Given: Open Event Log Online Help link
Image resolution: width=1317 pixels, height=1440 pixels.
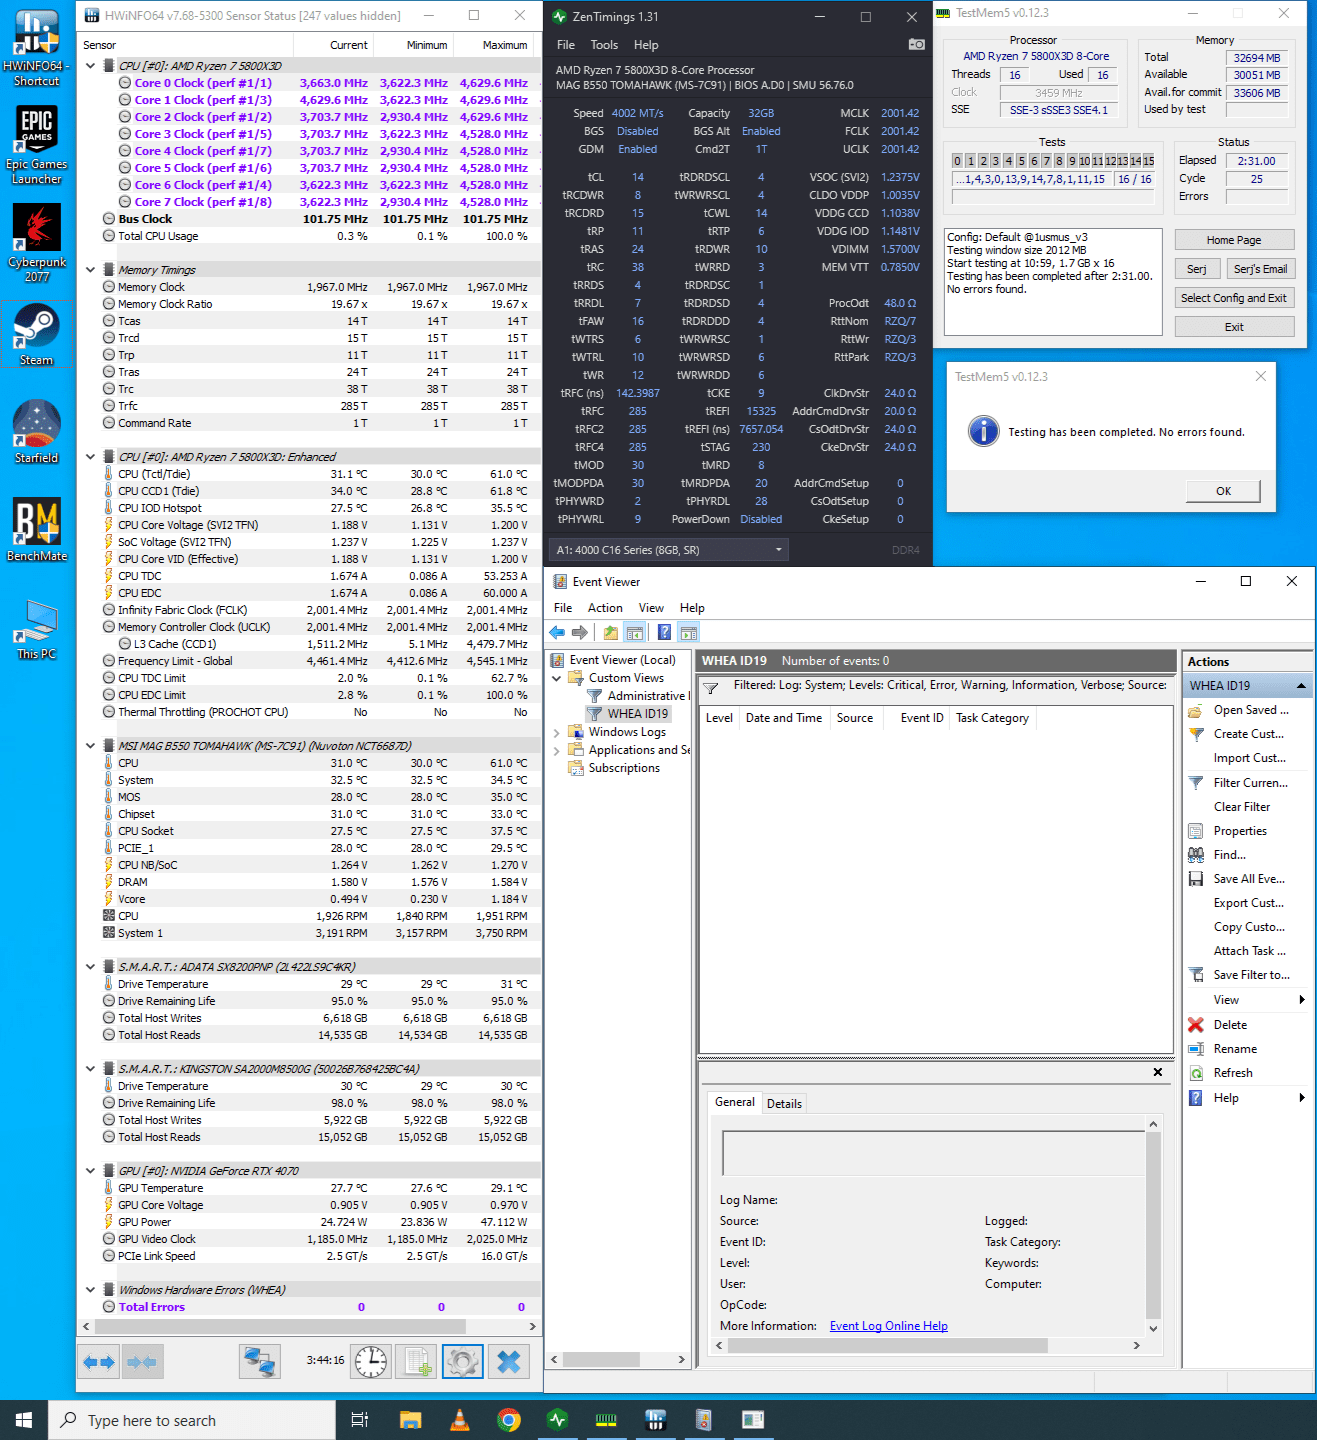Looking at the screenshot, I should click(x=888, y=1326).
